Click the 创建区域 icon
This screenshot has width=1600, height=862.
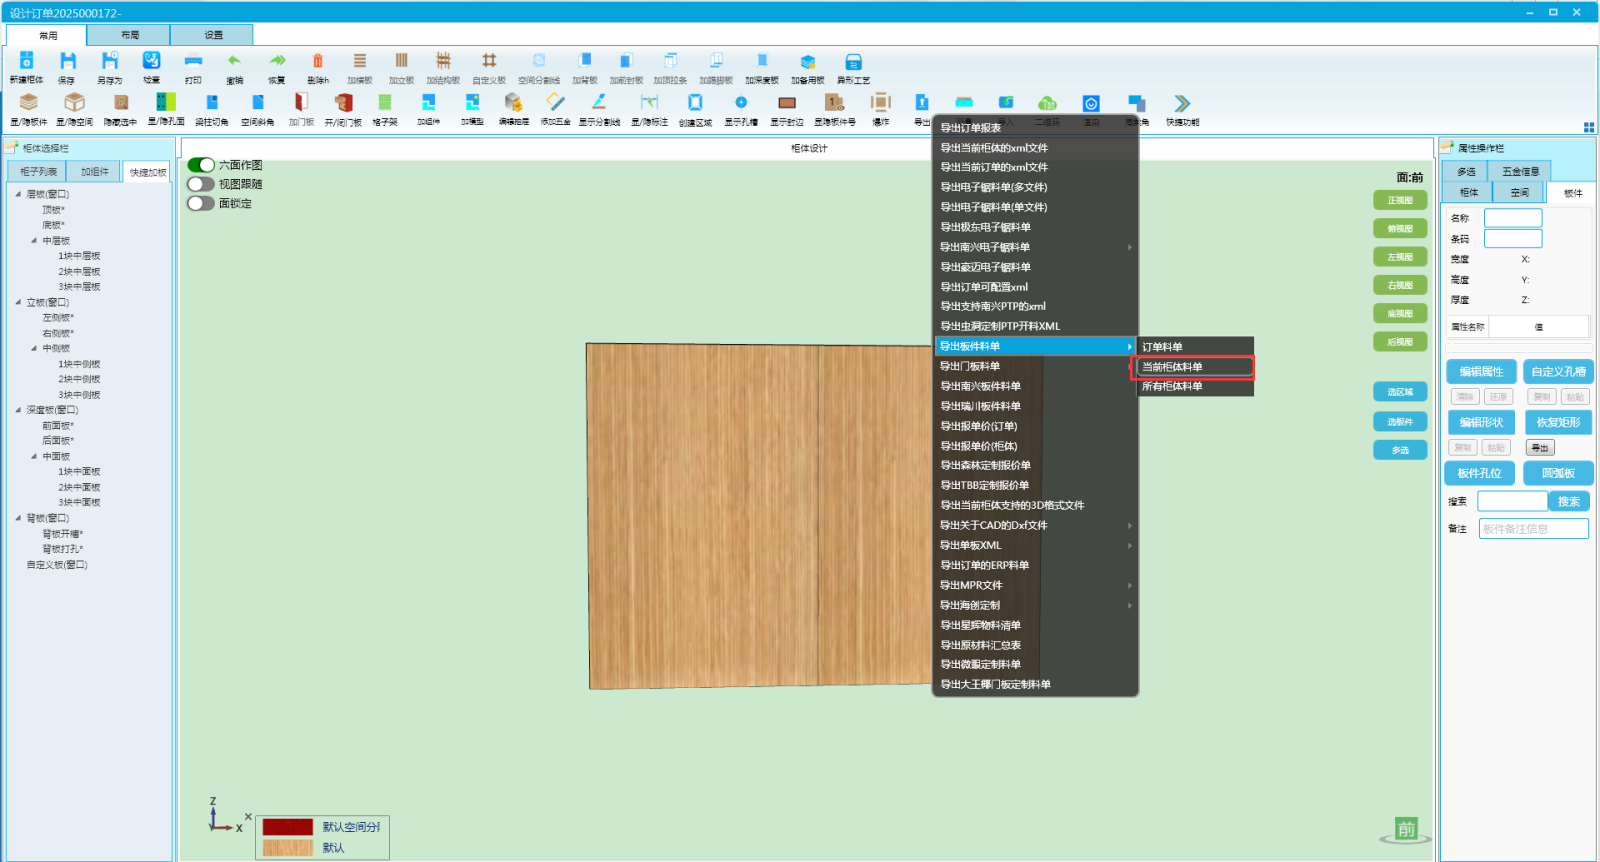click(x=695, y=103)
